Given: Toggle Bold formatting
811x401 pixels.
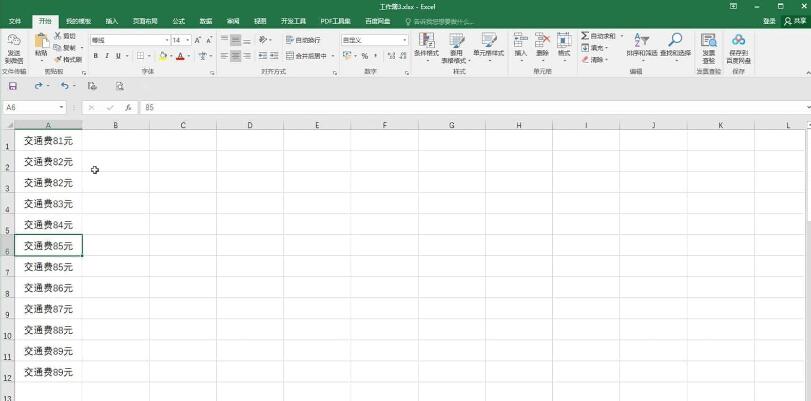Looking at the screenshot, I should [x=96, y=56].
